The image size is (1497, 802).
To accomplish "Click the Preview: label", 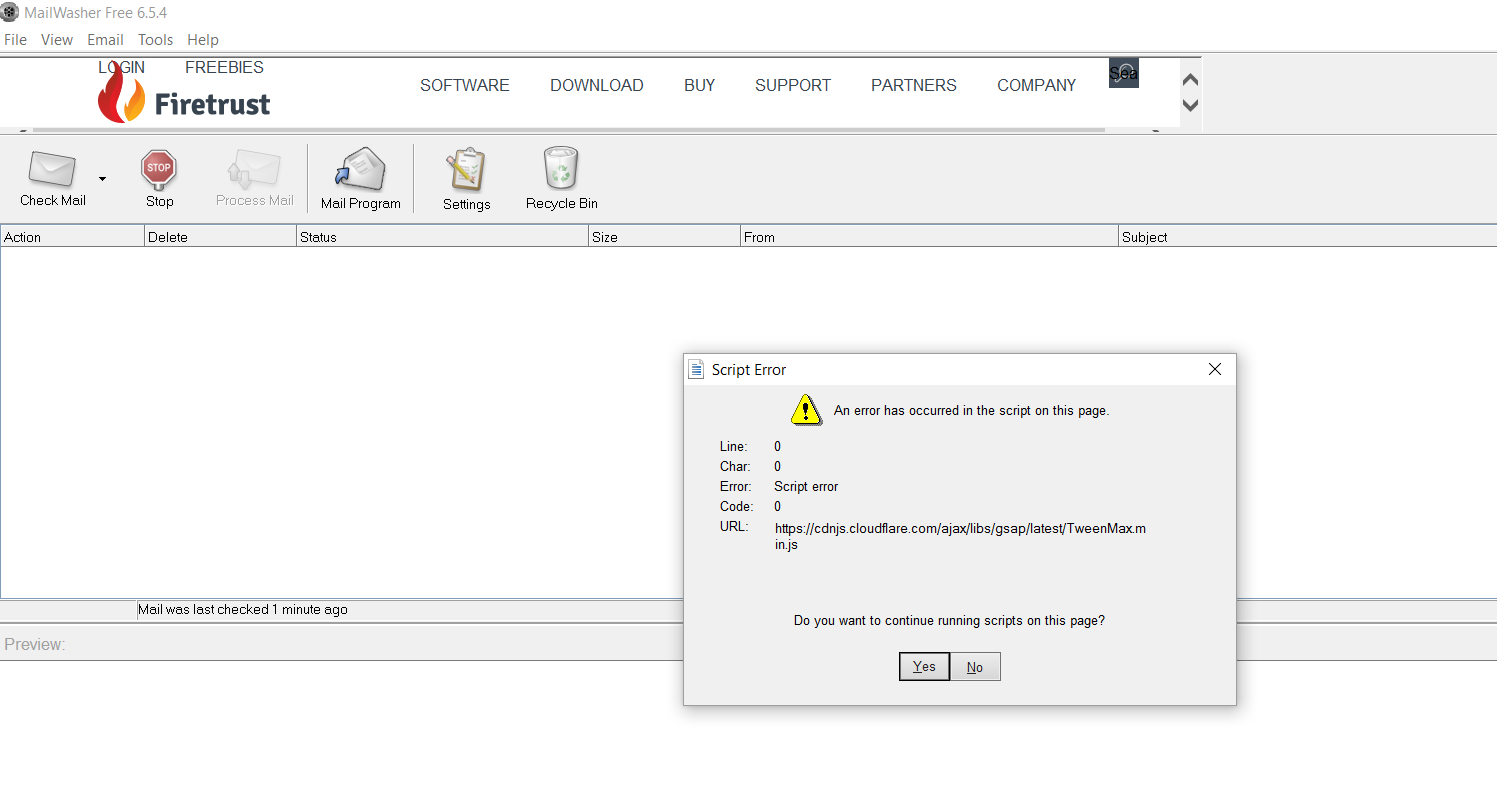I will click(x=35, y=644).
